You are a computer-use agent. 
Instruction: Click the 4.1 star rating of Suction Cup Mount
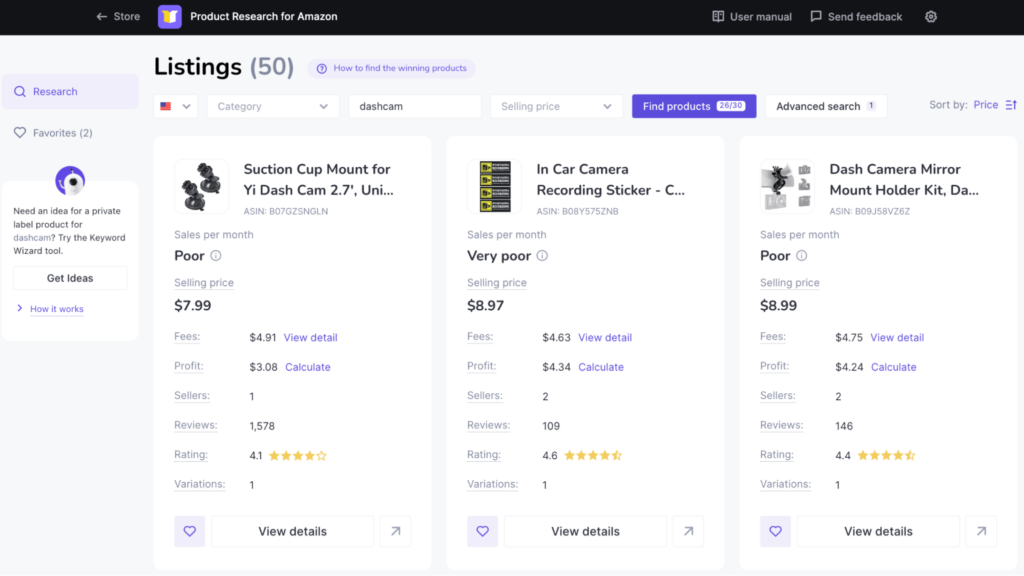click(288, 456)
